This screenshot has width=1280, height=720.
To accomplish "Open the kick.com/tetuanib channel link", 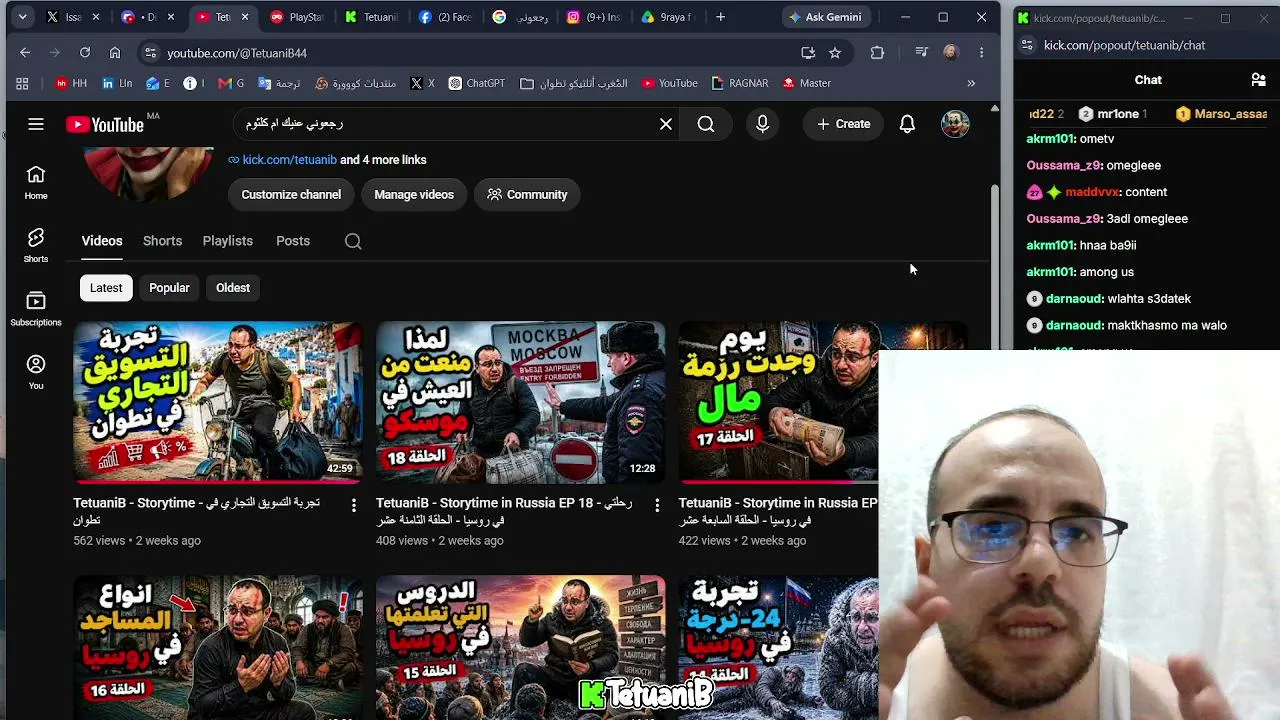I will point(289,160).
